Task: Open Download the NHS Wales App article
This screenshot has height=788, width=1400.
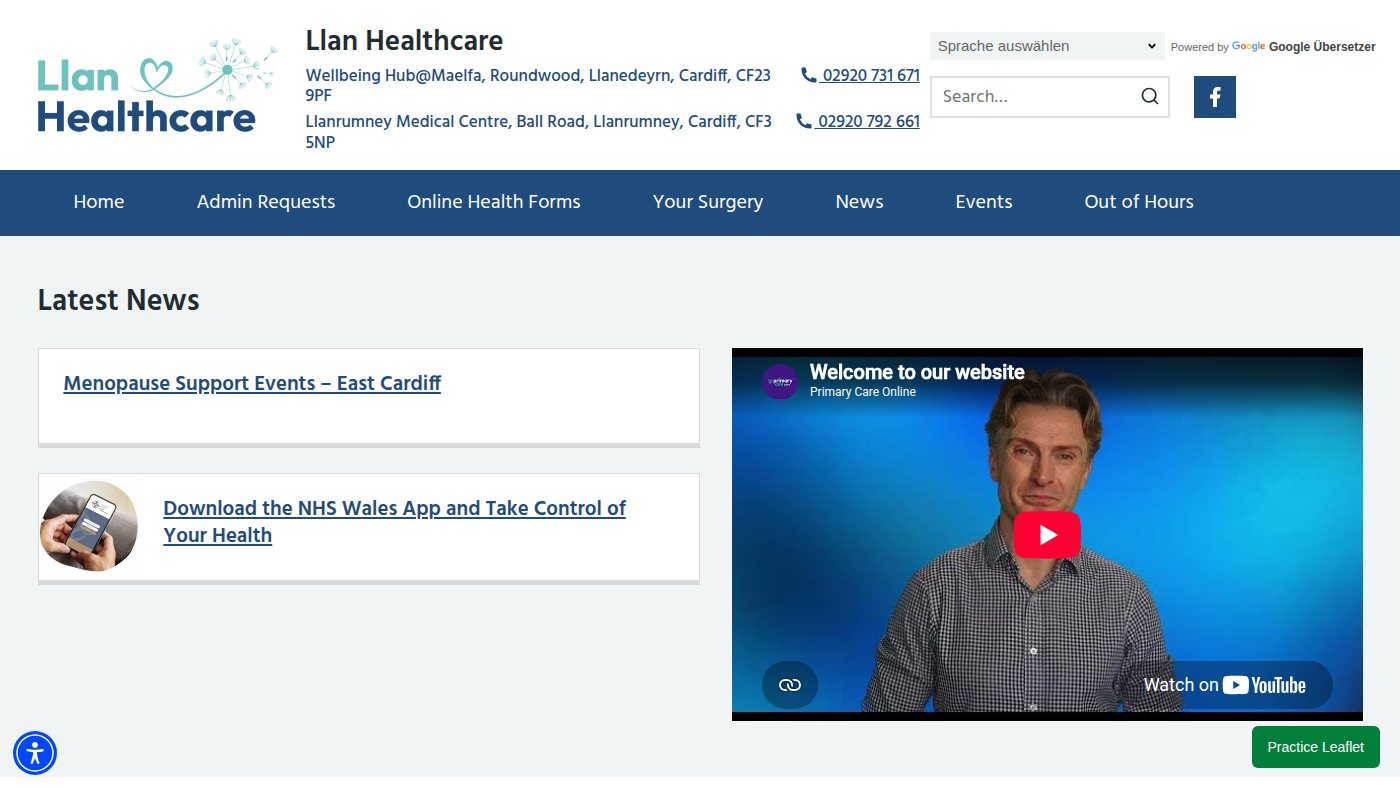Action: [394, 521]
